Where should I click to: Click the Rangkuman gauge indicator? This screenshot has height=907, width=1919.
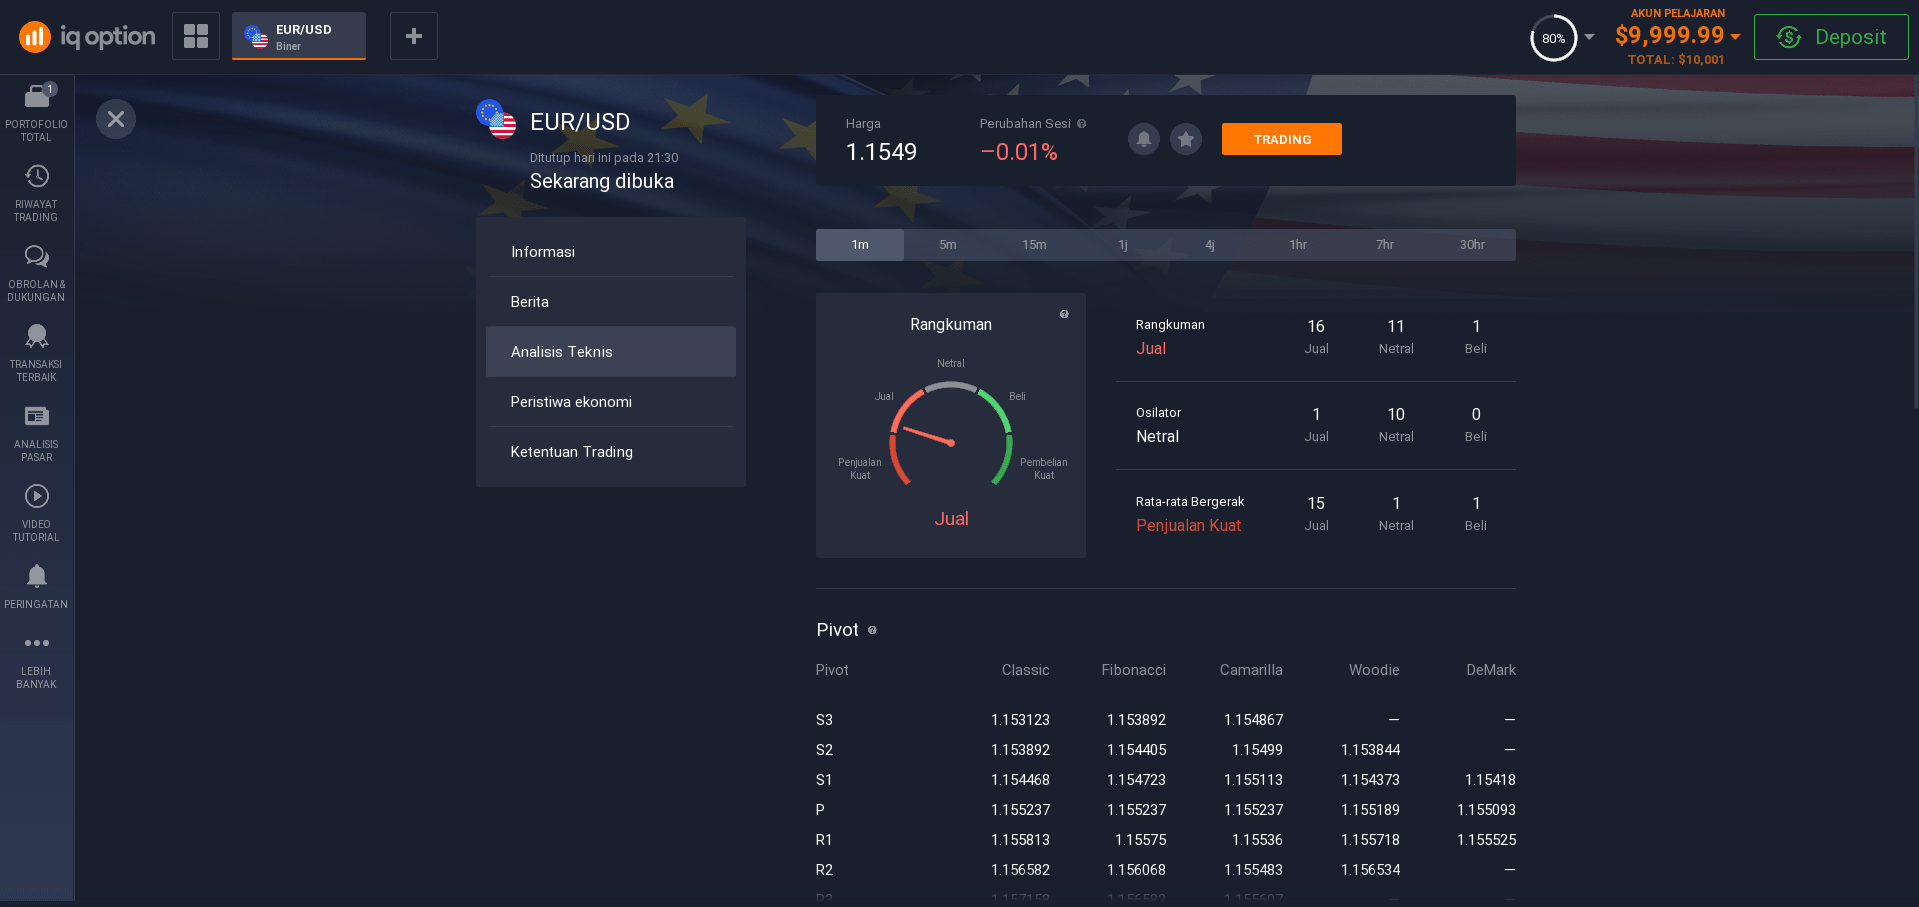click(x=950, y=436)
